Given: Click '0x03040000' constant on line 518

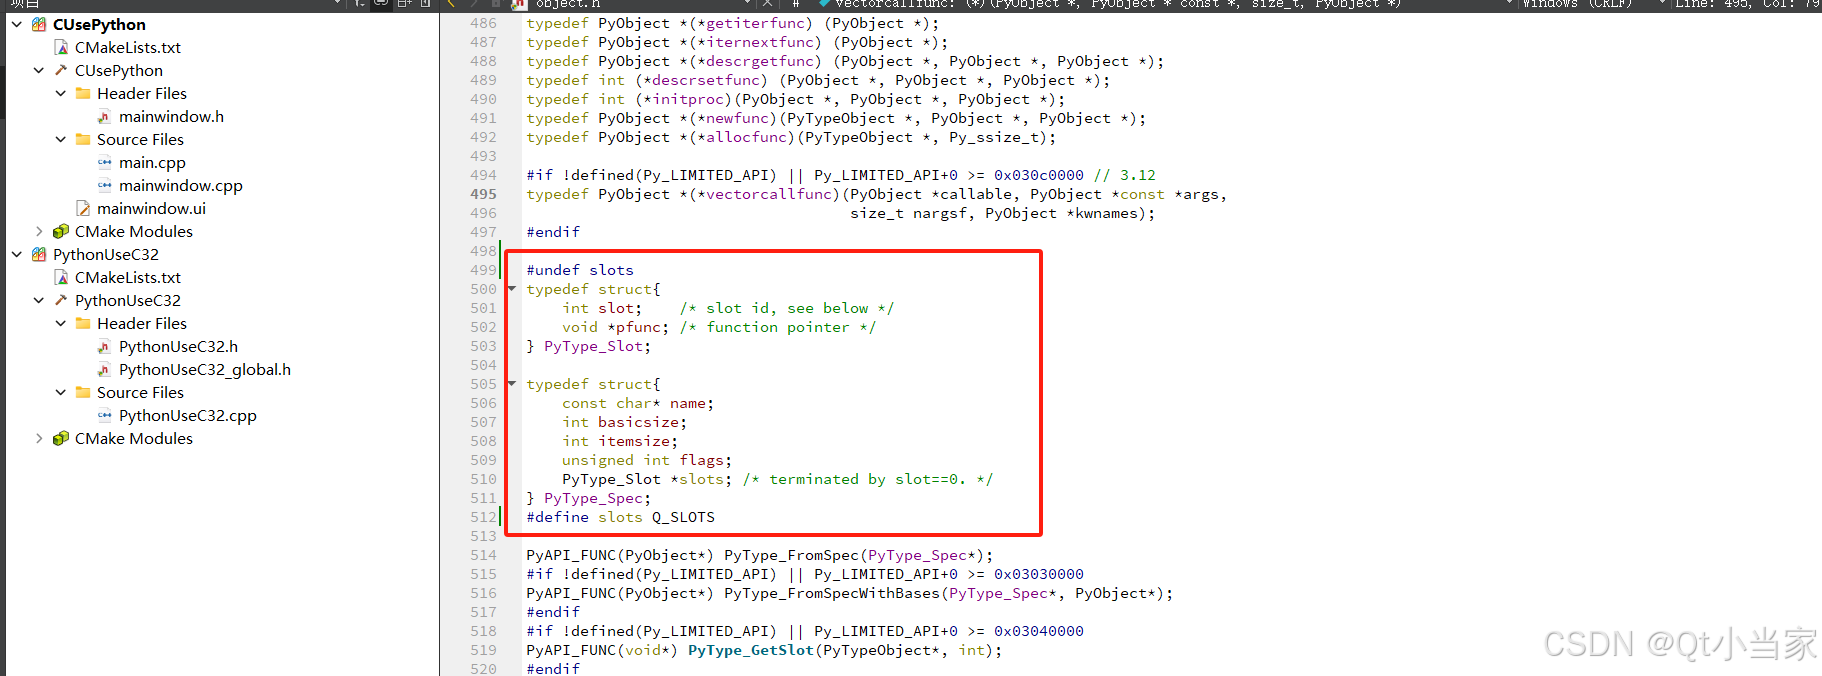Looking at the screenshot, I should tap(1039, 631).
